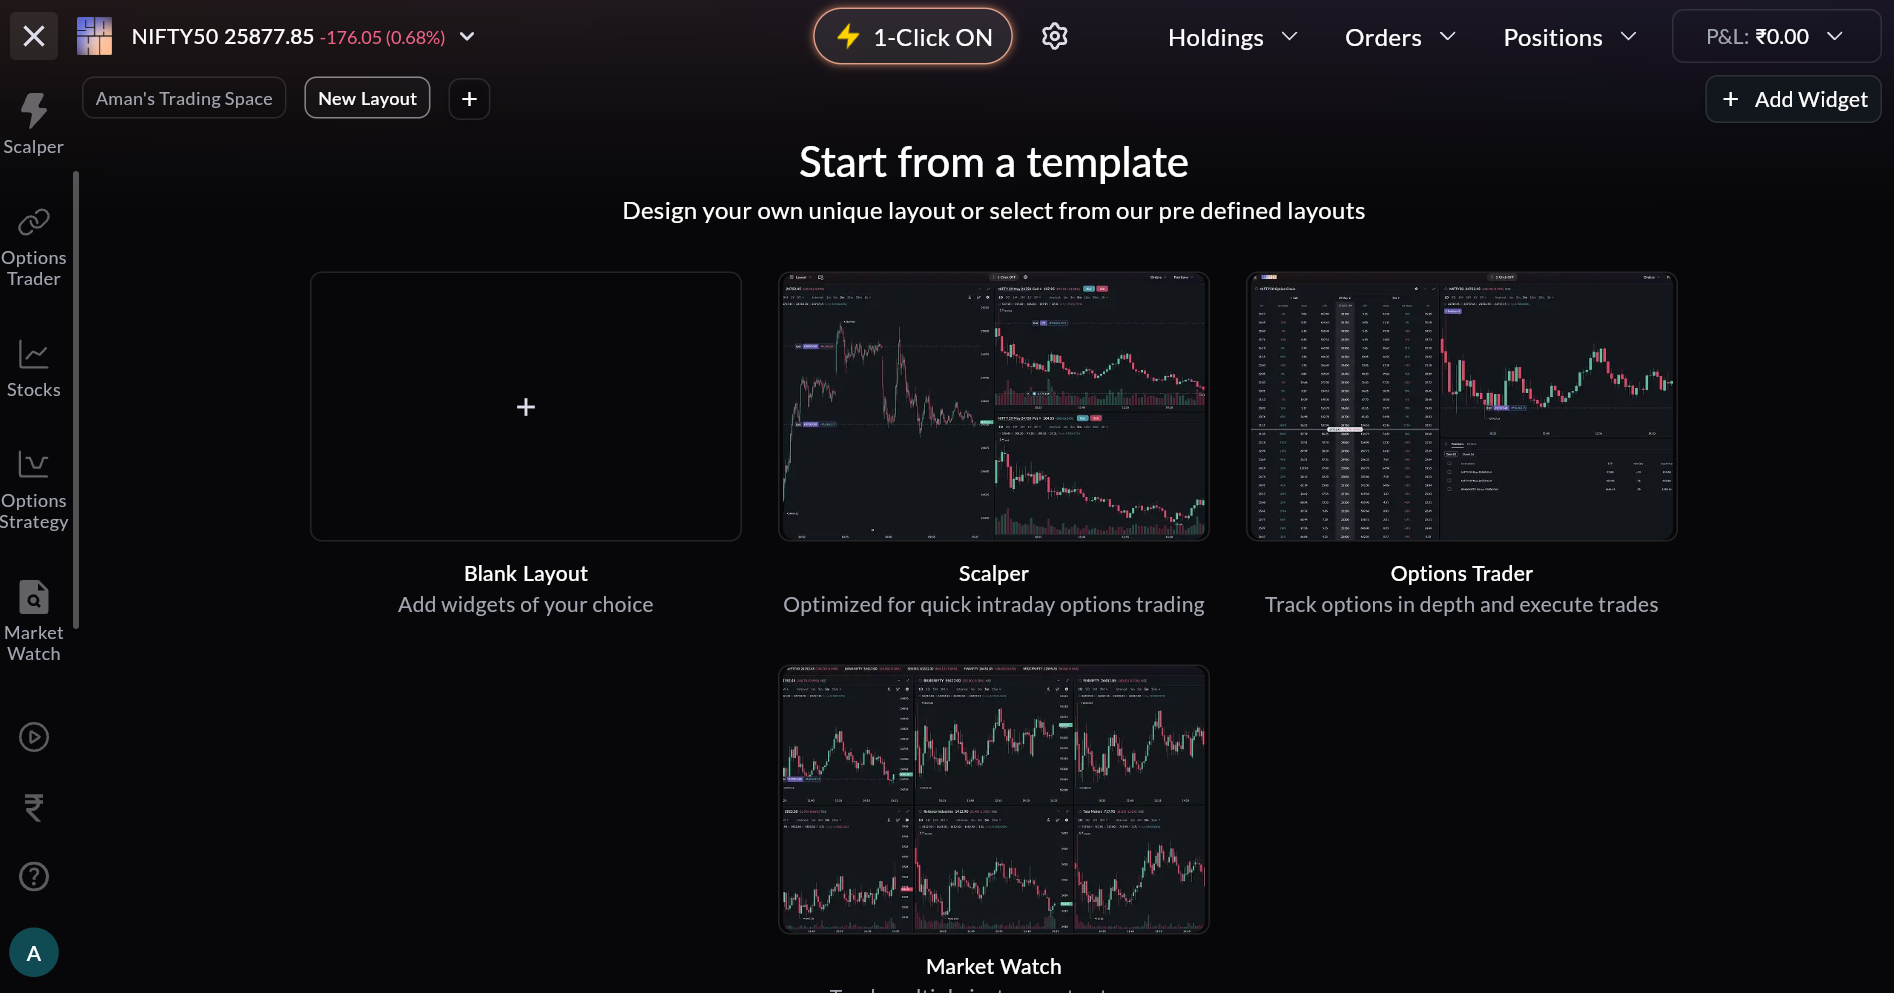Open Market Watch sidebar icon
Viewport: 1894px width, 993px height.
point(33,621)
